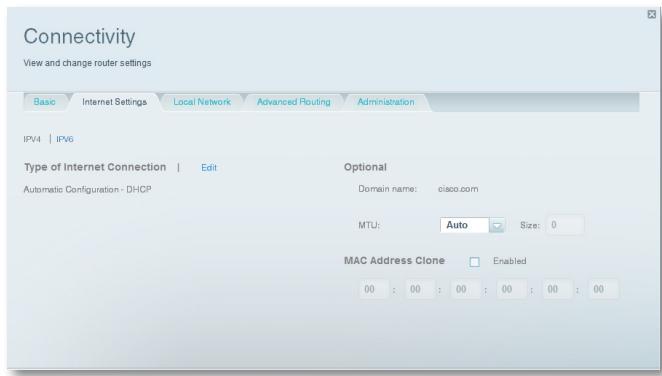Select the IPV4 settings link
This screenshot has width=662, height=376.
click(32, 139)
